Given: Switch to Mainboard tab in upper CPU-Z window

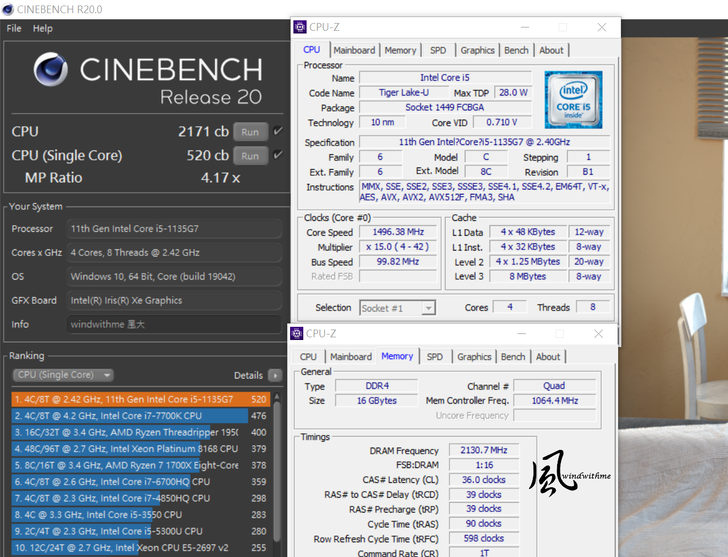Looking at the screenshot, I should pyautogui.click(x=354, y=50).
